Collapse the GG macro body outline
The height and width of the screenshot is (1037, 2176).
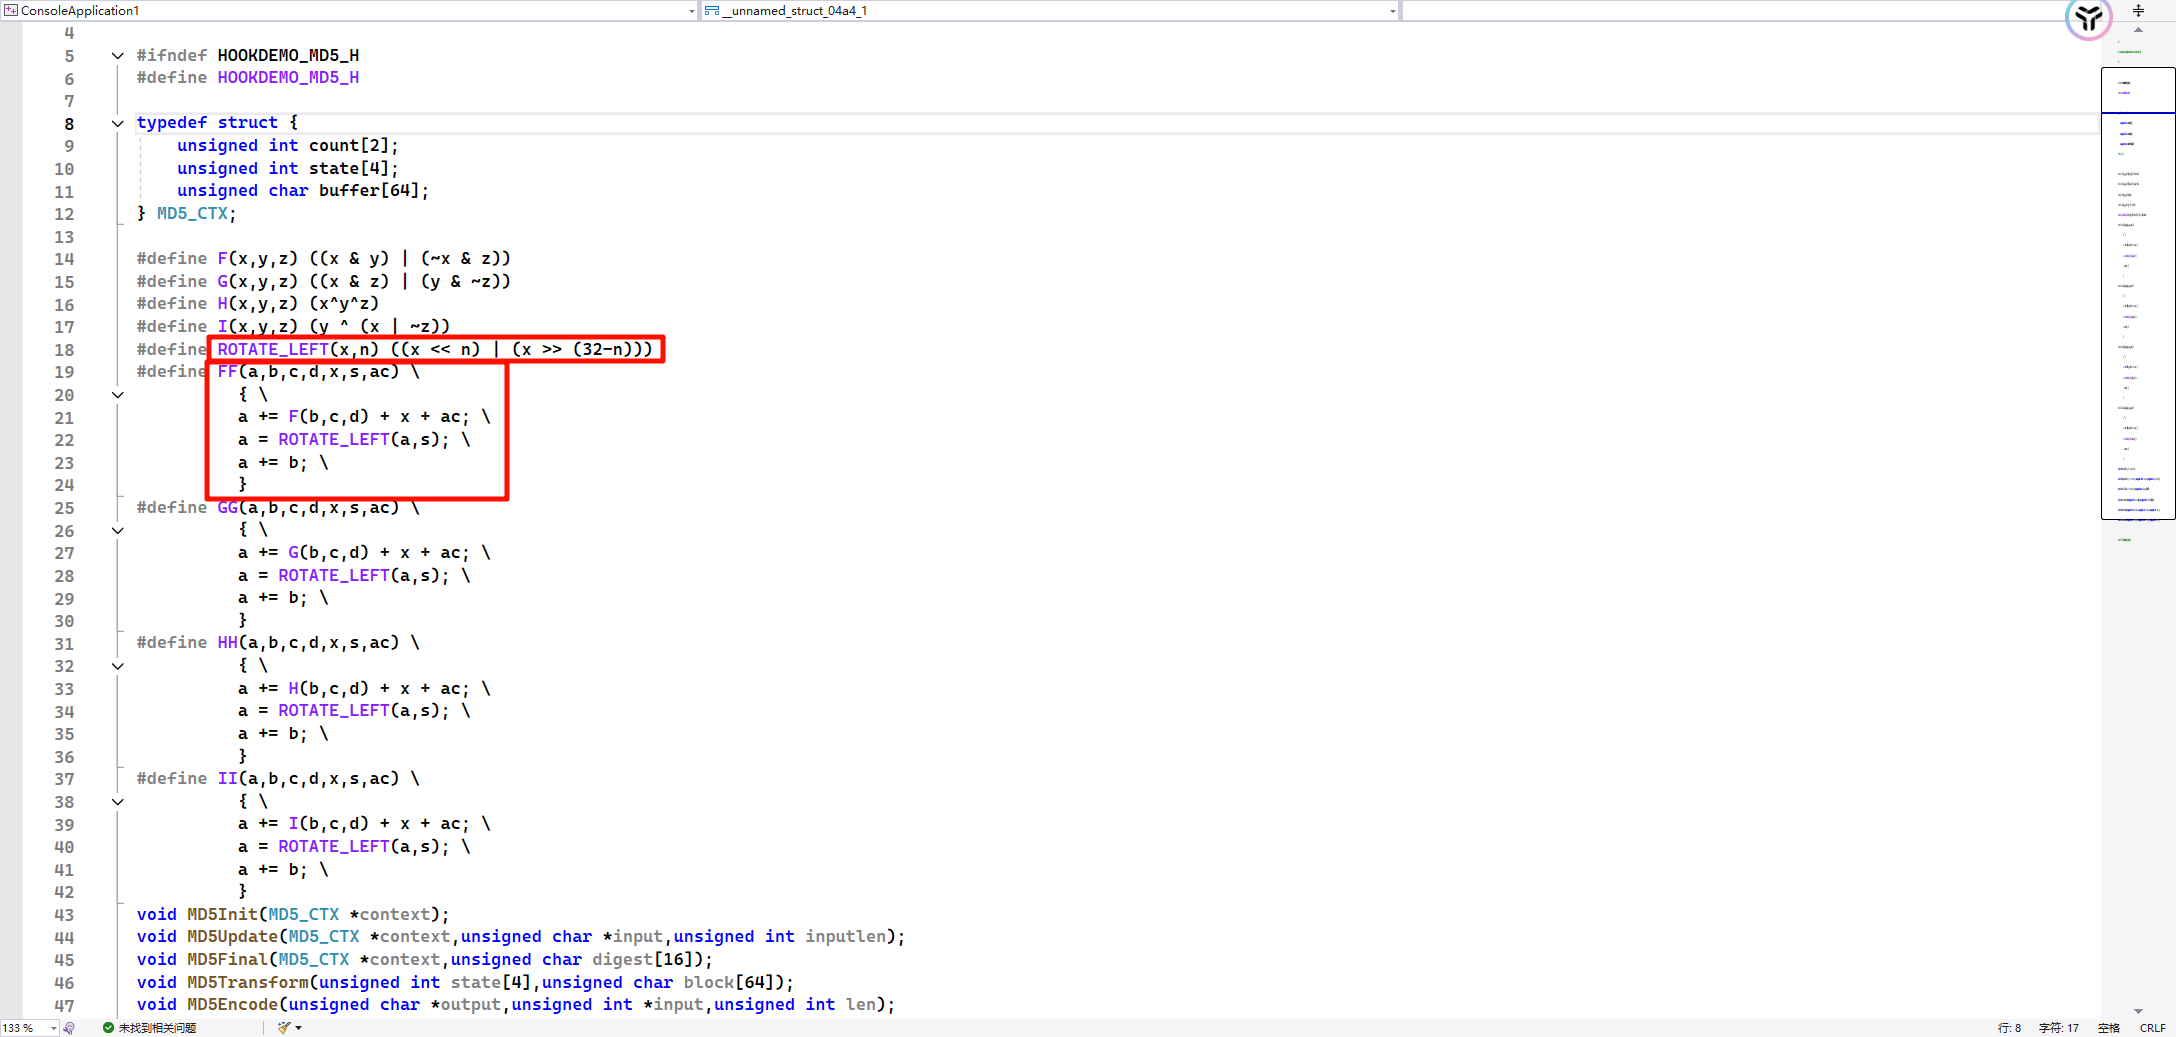(117, 531)
